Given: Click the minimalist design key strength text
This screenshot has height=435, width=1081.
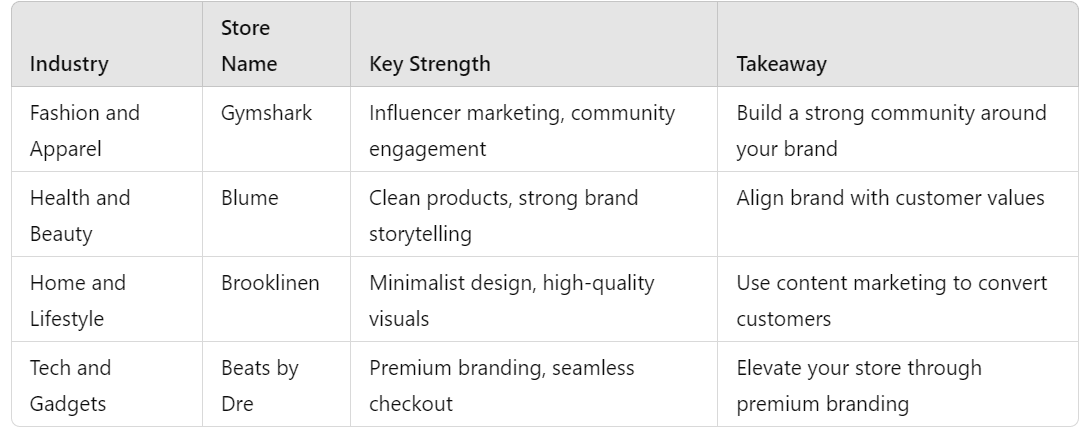Looking at the screenshot, I should 511,301.
